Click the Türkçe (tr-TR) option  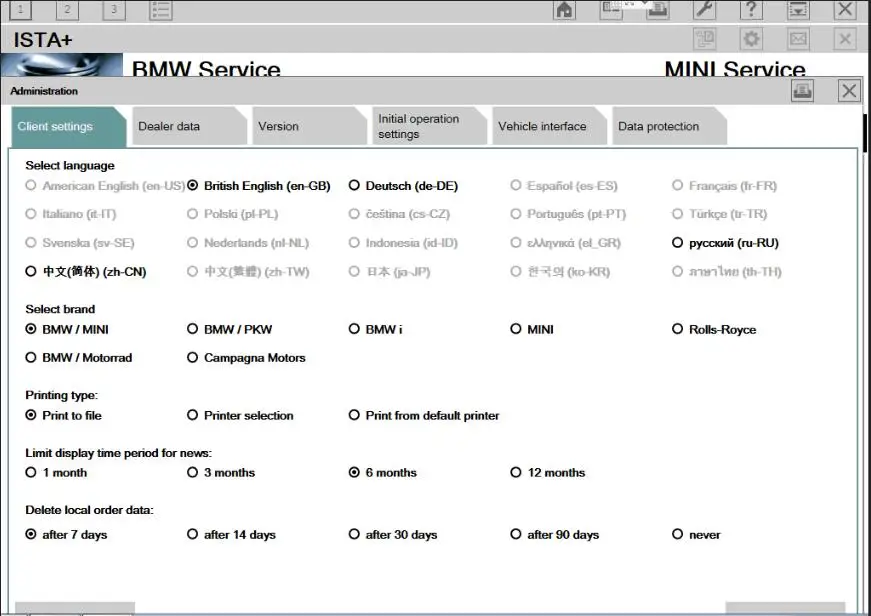click(719, 214)
